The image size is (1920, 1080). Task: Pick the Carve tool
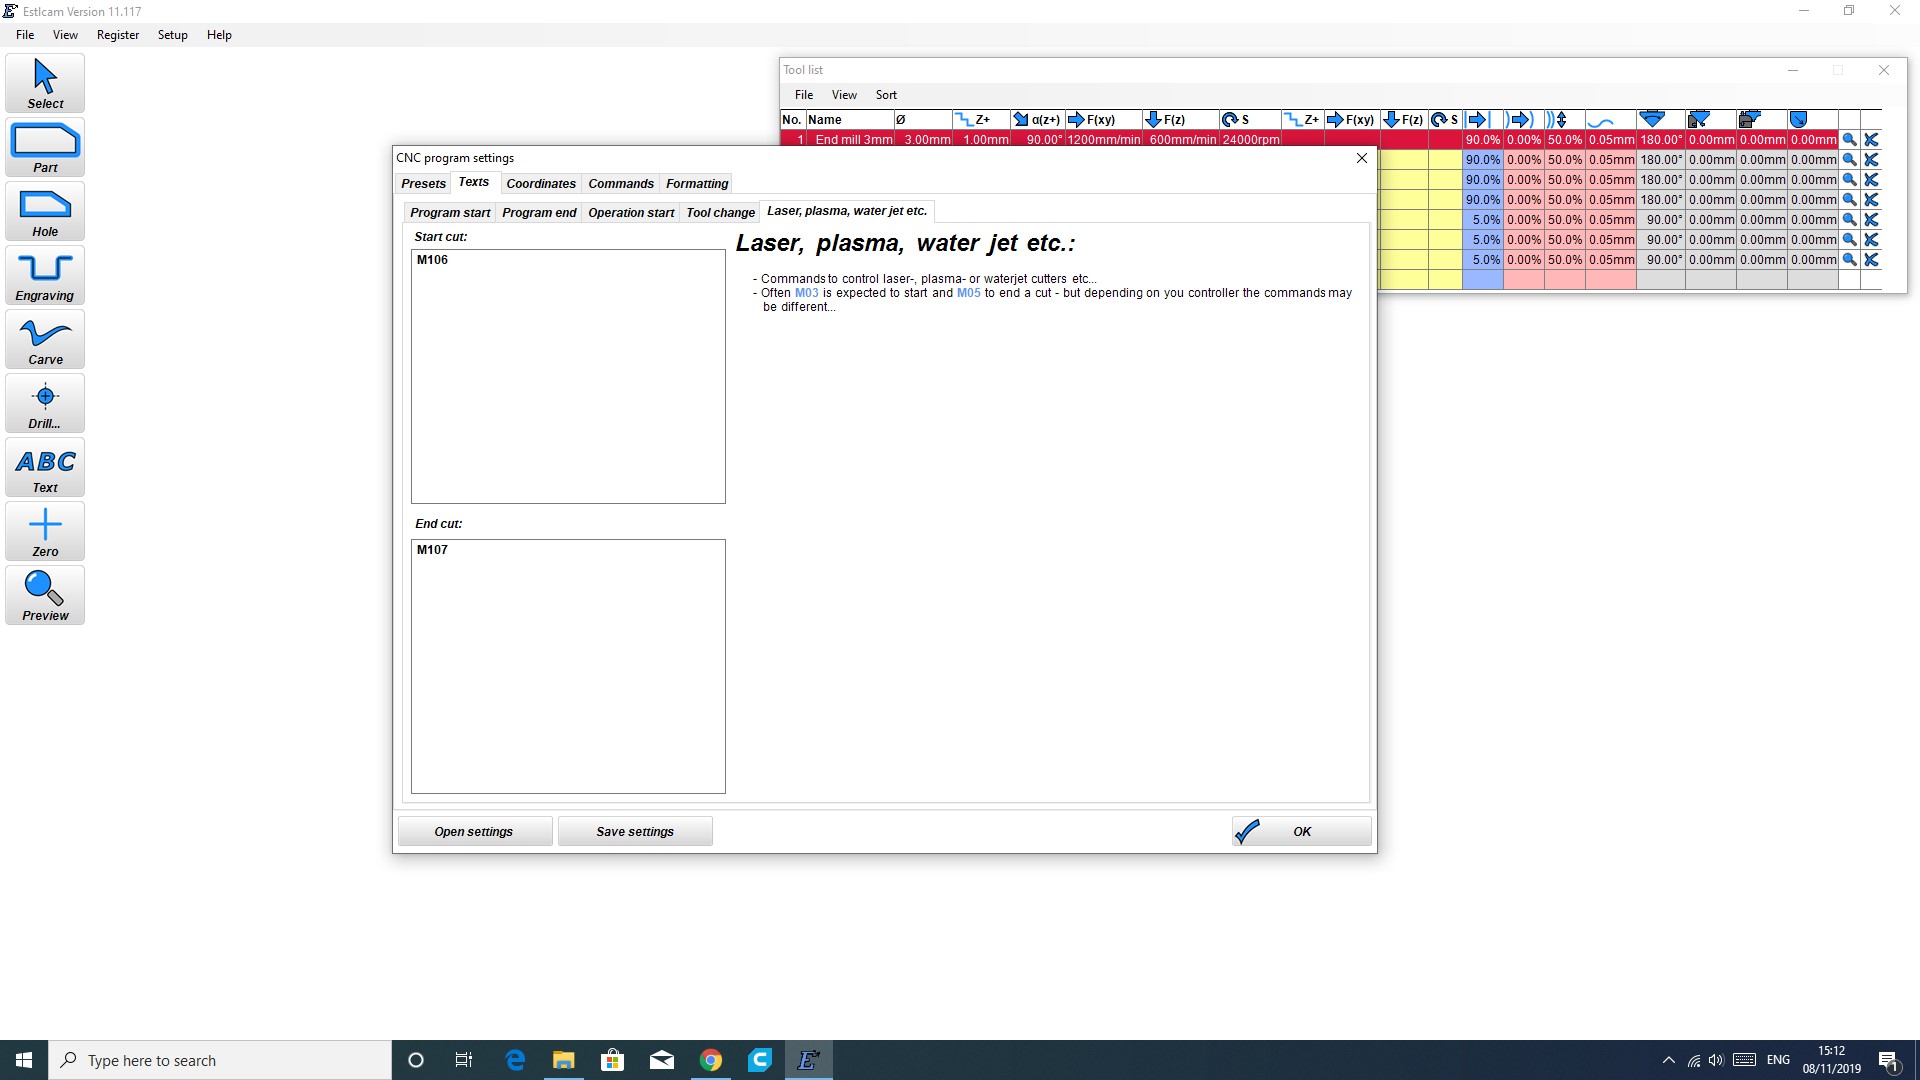(45, 339)
